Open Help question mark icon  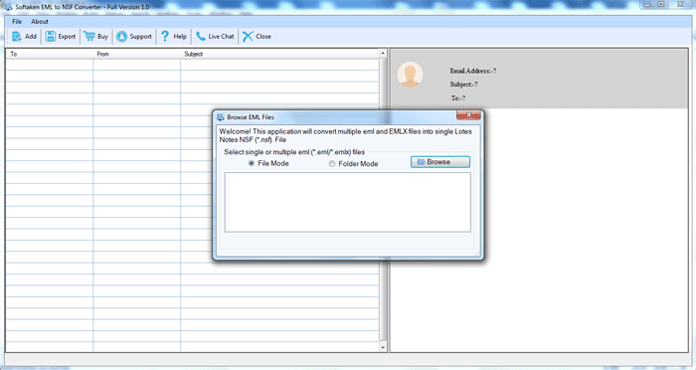click(165, 36)
